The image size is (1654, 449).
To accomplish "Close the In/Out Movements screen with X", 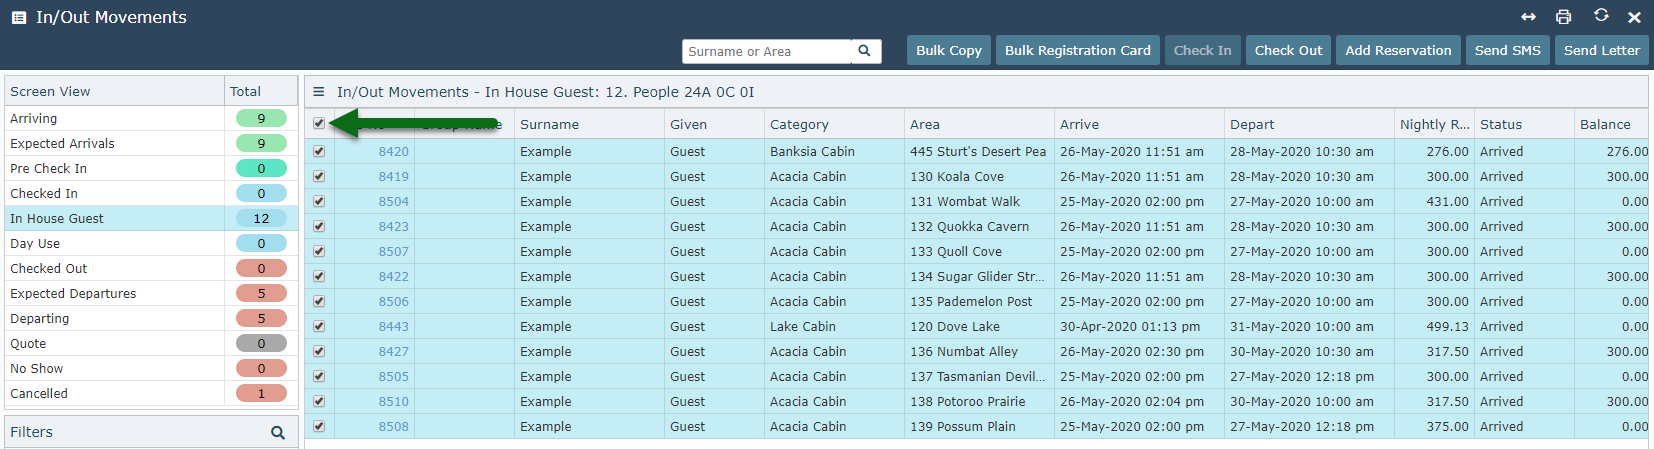I will click(x=1634, y=17).
